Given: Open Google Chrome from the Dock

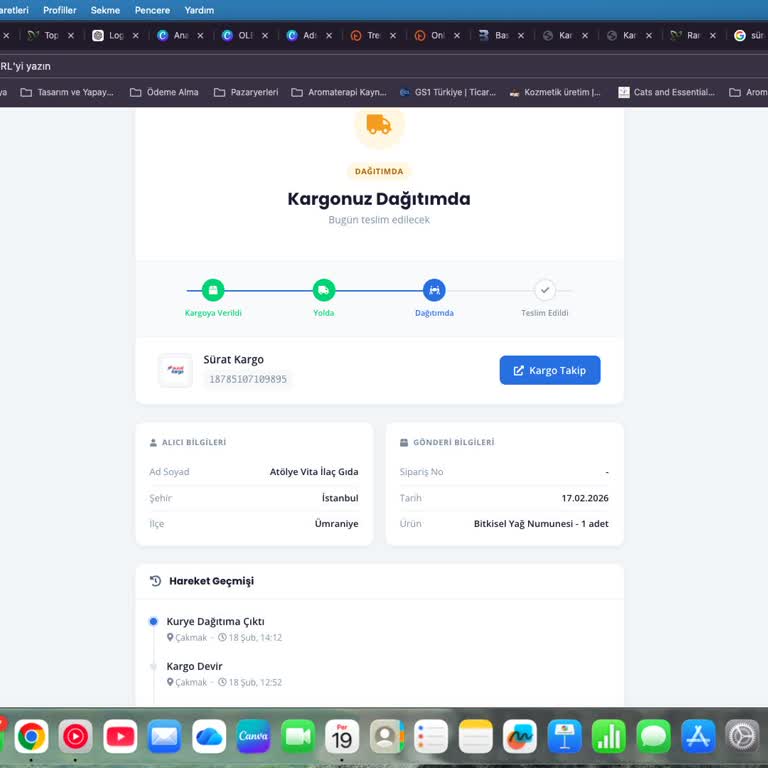Looking at the screenshot, I should coord(31,736).
